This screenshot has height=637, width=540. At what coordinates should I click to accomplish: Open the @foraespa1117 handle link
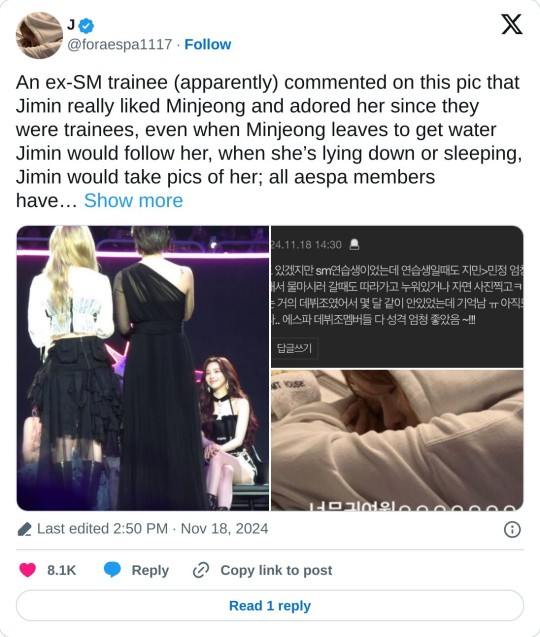coord(120,44)
